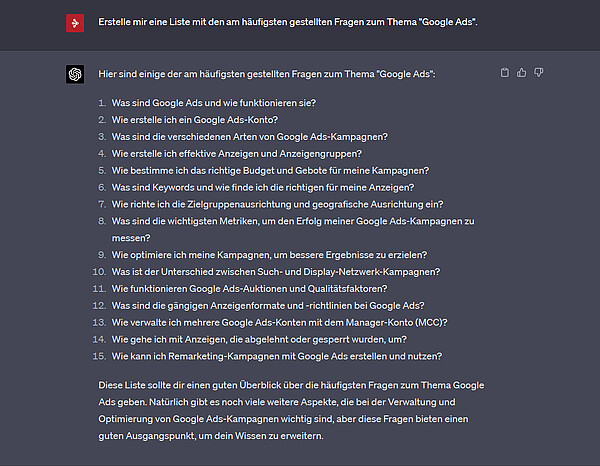The height and width of the screenshot is (466, 600).
Task: Click the thumbs down icon
Action: click(538, 72)
